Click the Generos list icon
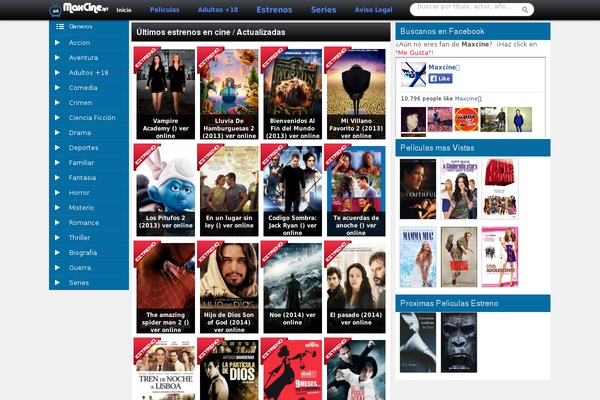Screen dimensions: 600x400 (x=60, y=26)
